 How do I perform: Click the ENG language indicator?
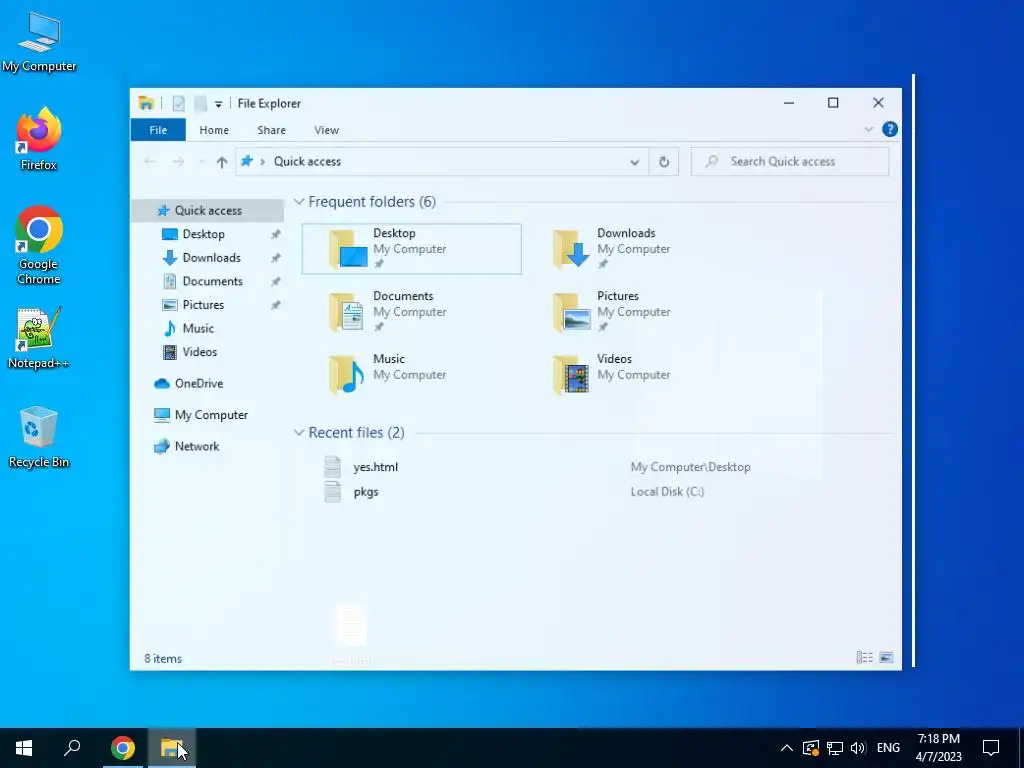pos(888,748)
